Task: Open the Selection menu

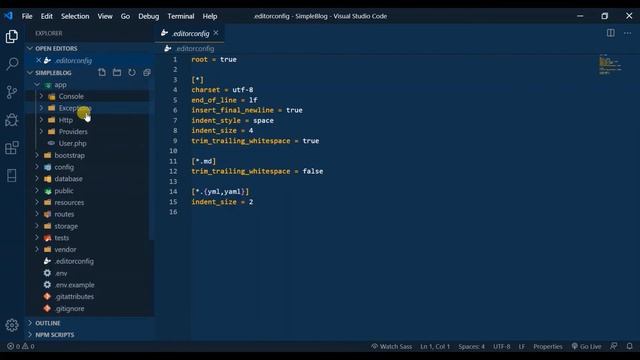Action: point(75,16)
